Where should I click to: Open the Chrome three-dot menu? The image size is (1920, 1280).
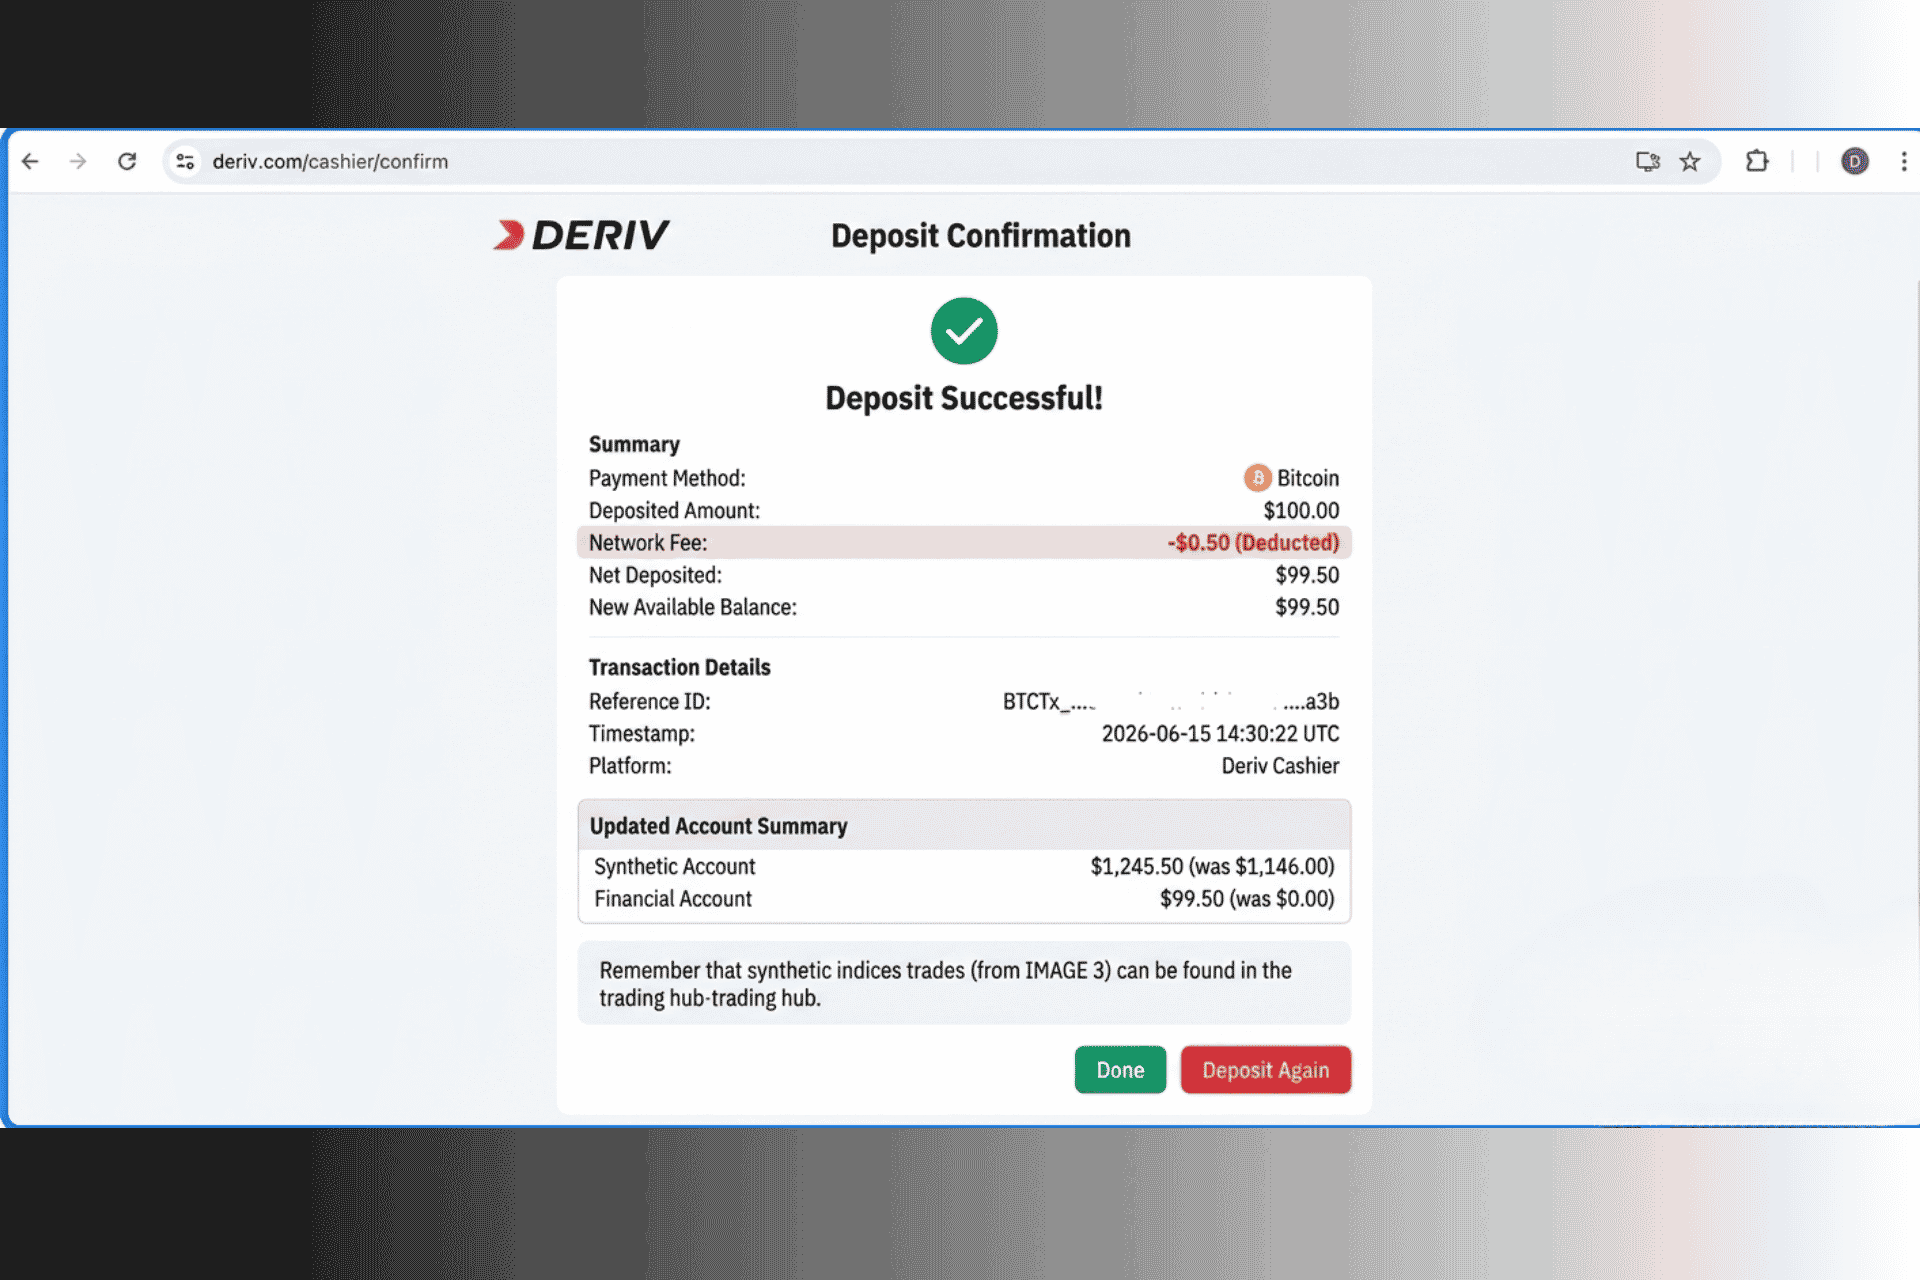tap(1904, 161)
